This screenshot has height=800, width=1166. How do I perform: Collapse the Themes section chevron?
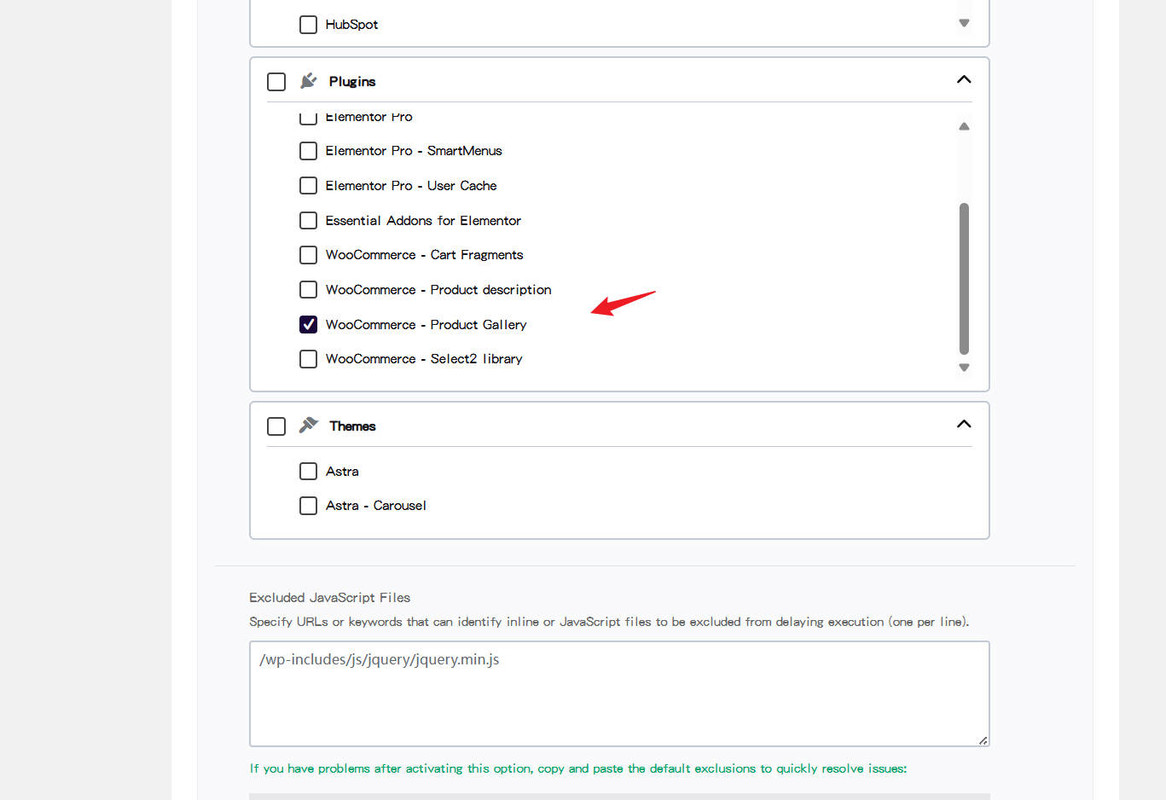[964, 424]
